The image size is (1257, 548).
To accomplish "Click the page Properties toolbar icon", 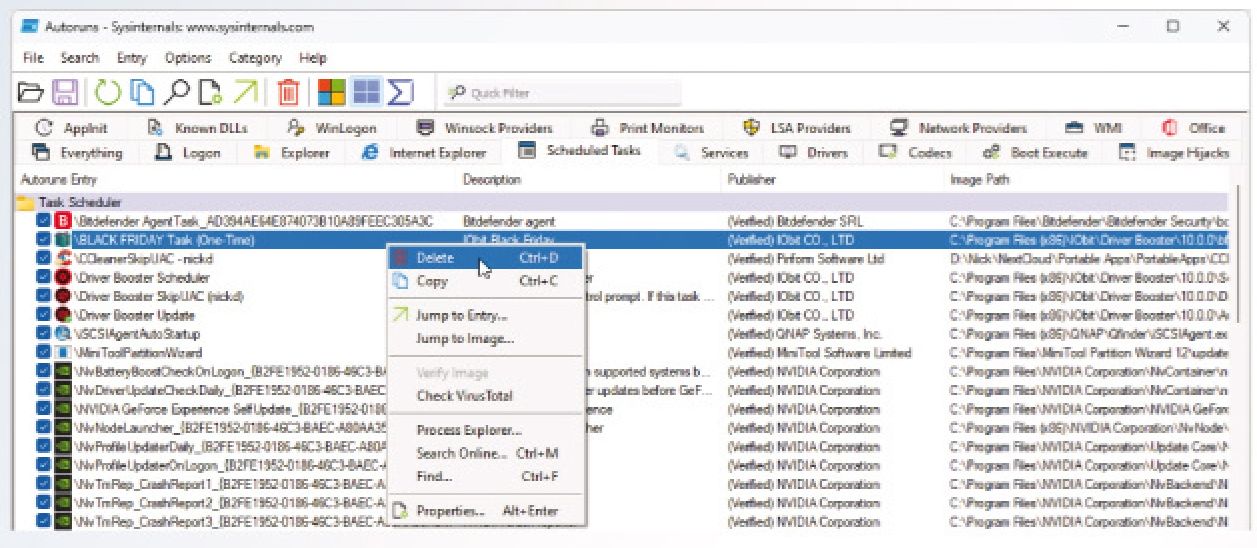I will click(210, 93).
